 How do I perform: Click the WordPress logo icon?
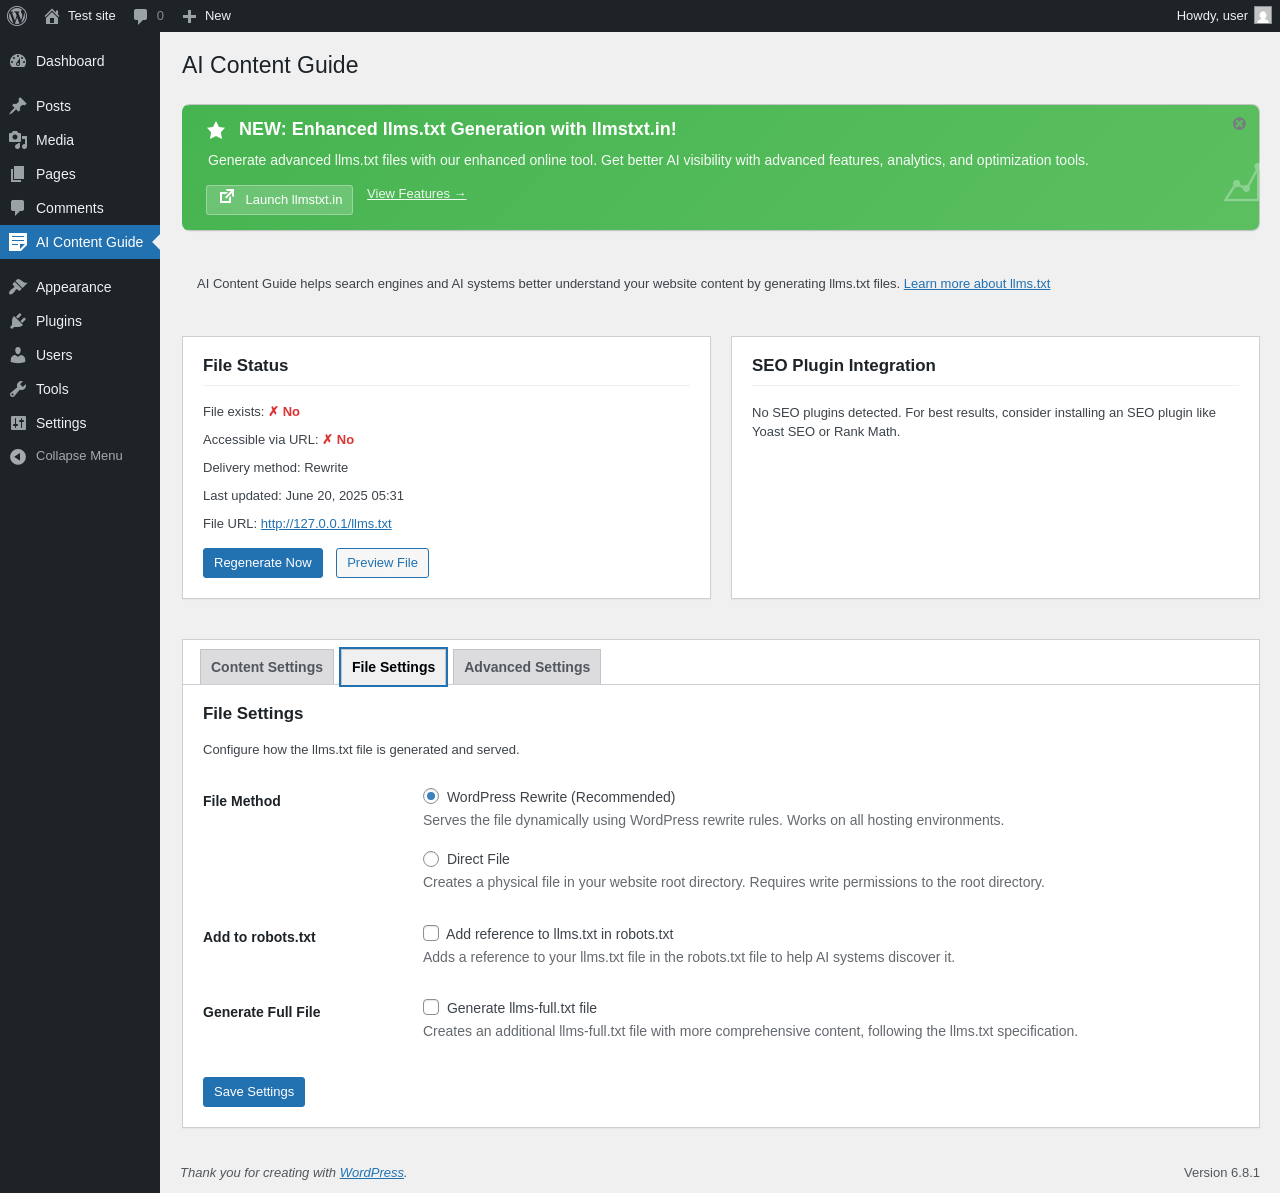point(17,16)
